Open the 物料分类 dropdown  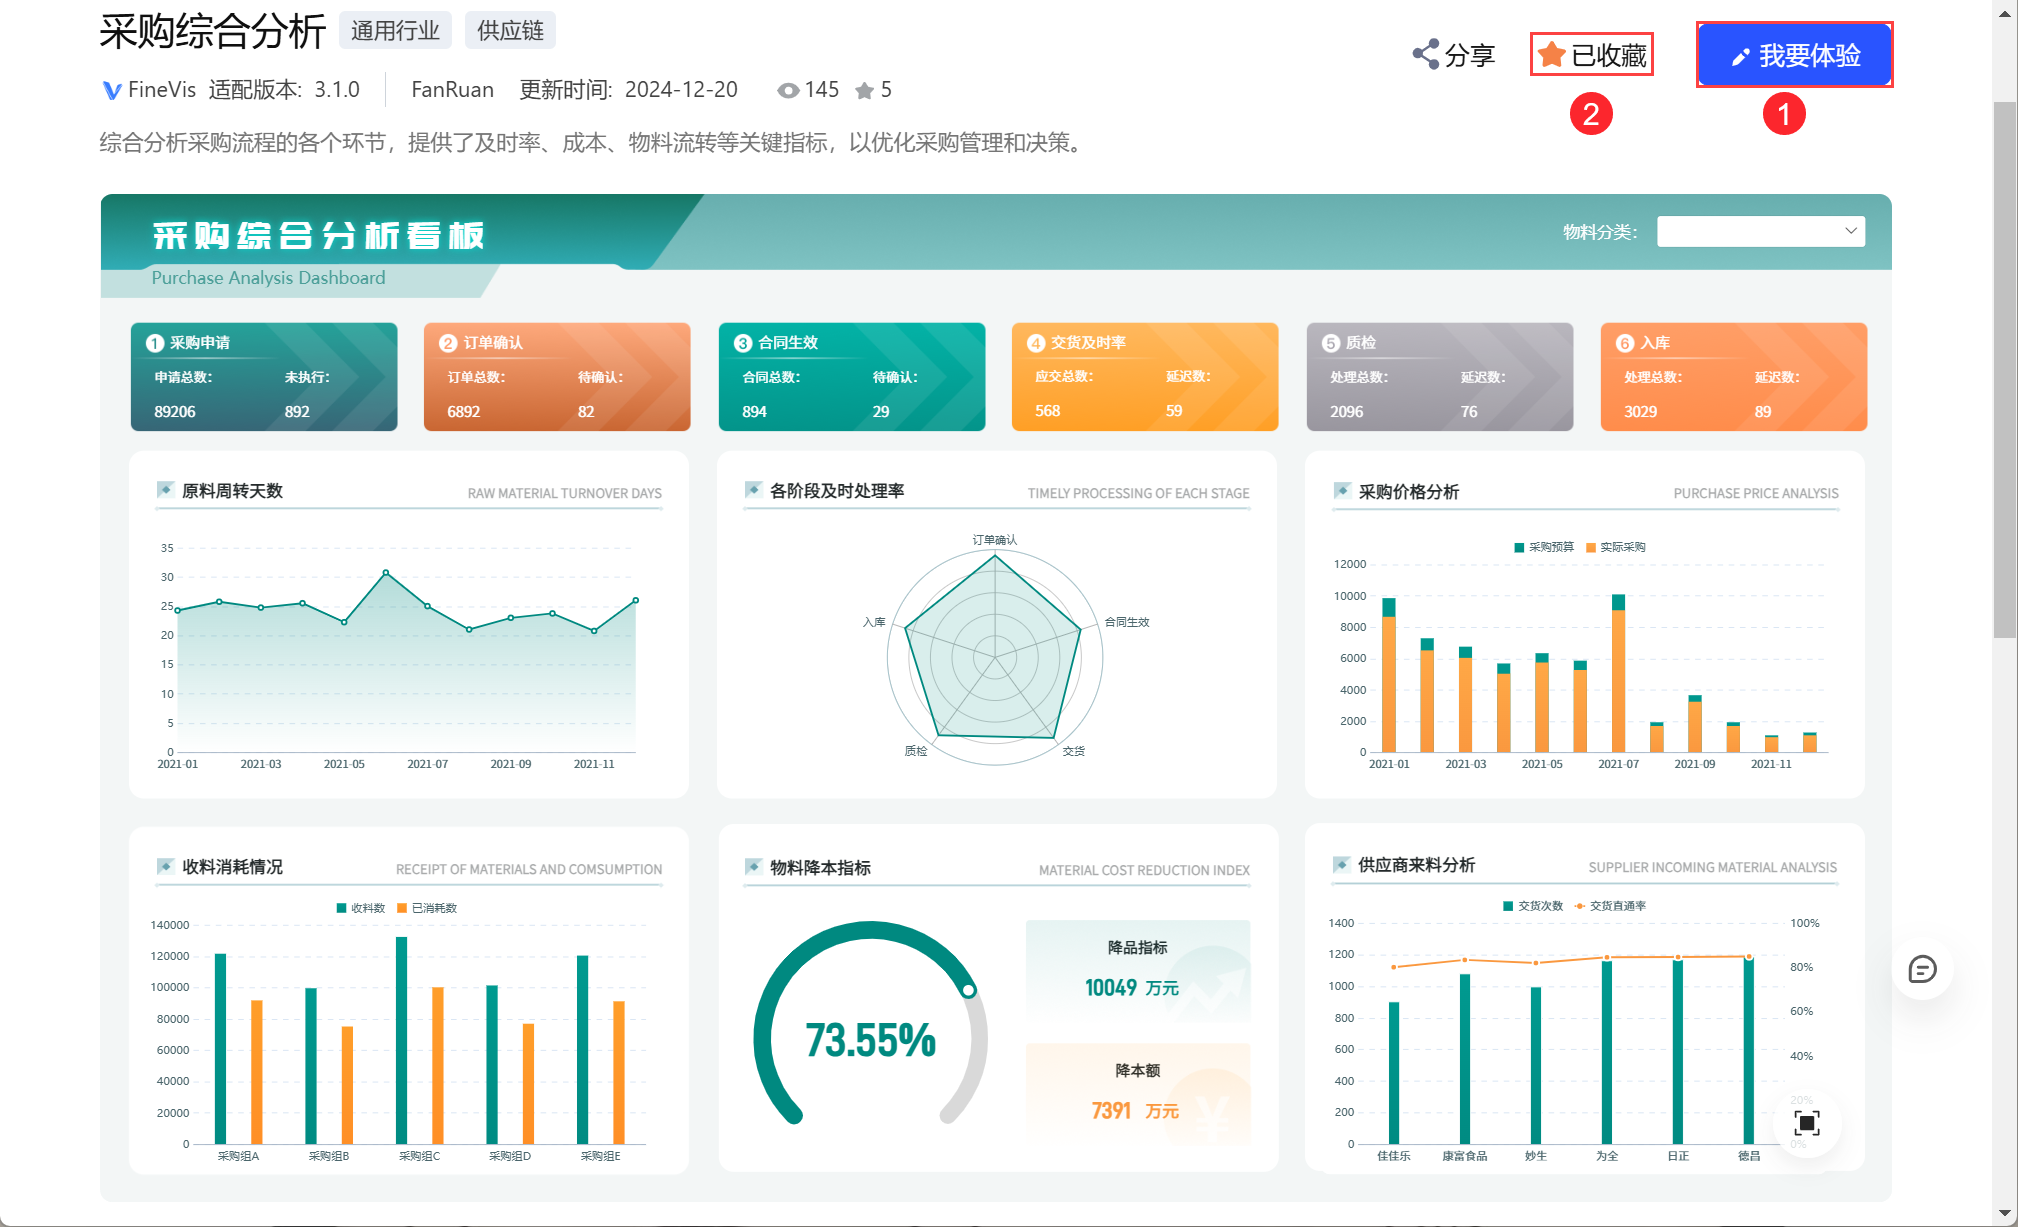tap(1750, 232)
